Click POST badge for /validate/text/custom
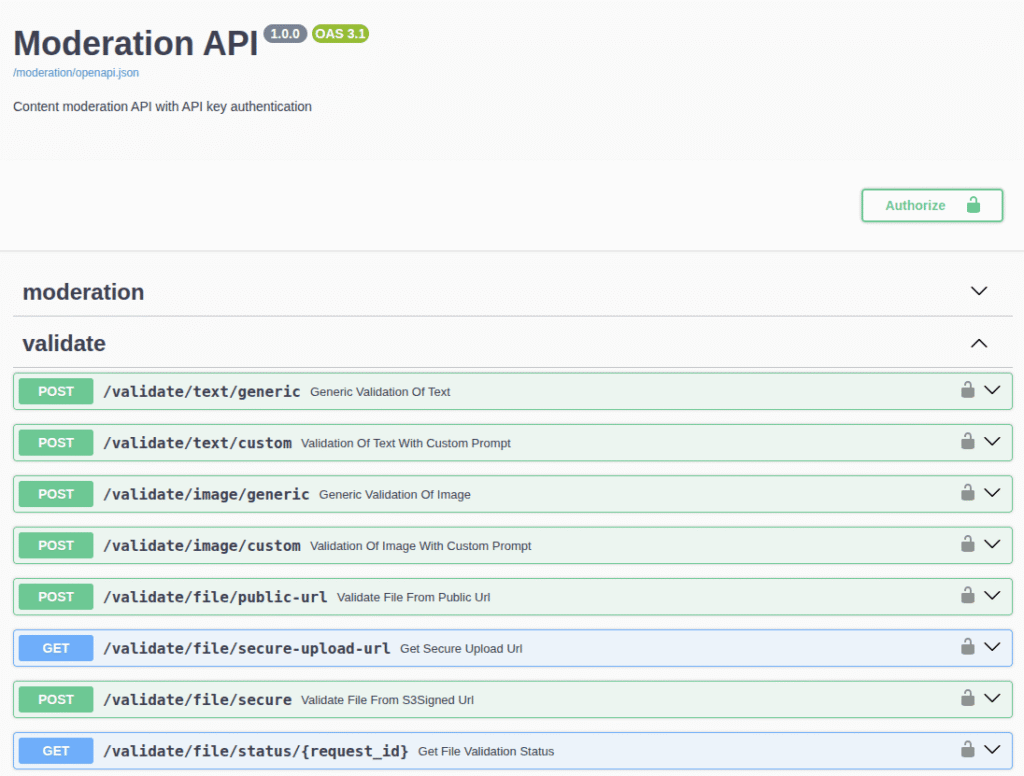The width and height of the screenshot is (1024, 776). 56,442
